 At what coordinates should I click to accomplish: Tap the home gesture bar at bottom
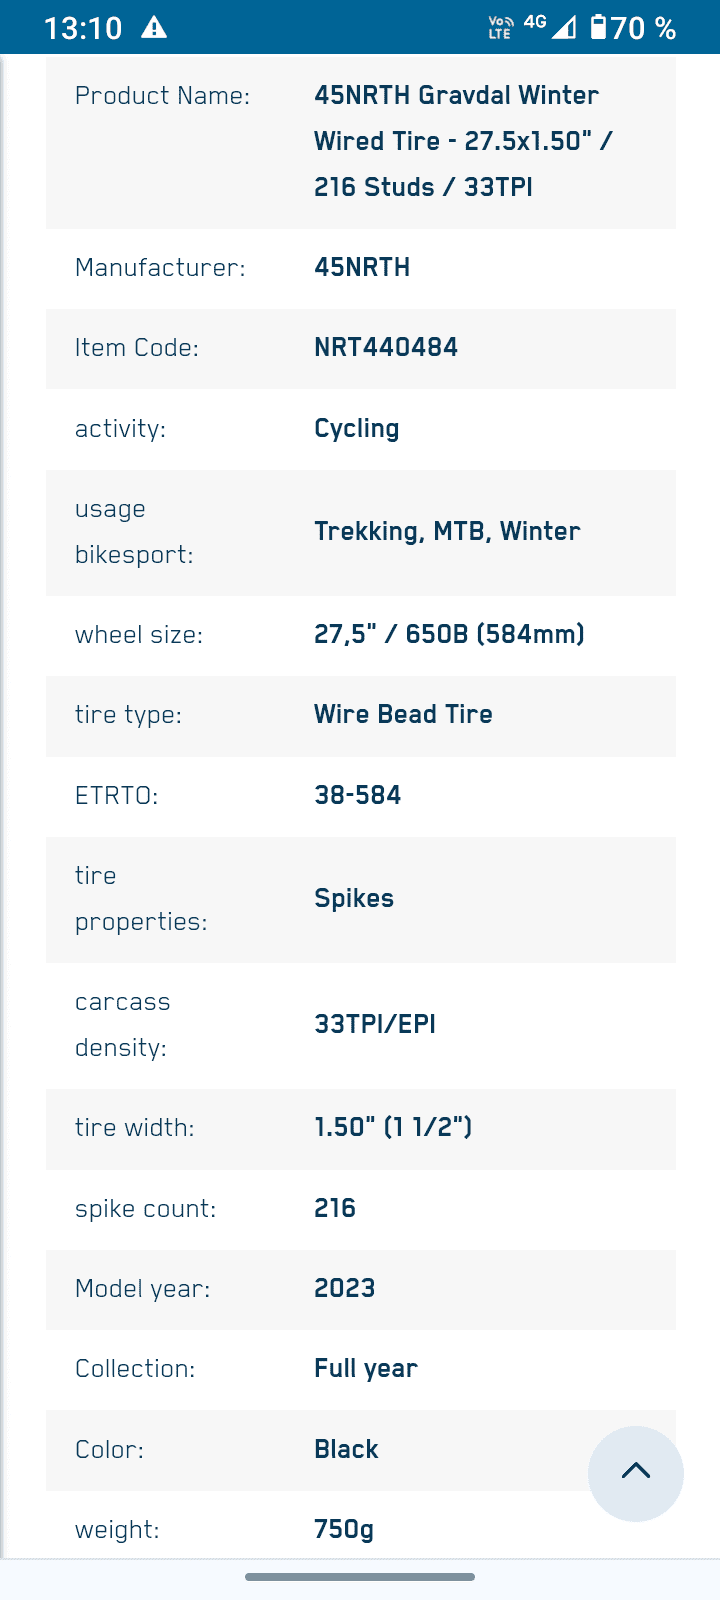pos(360,1577)
